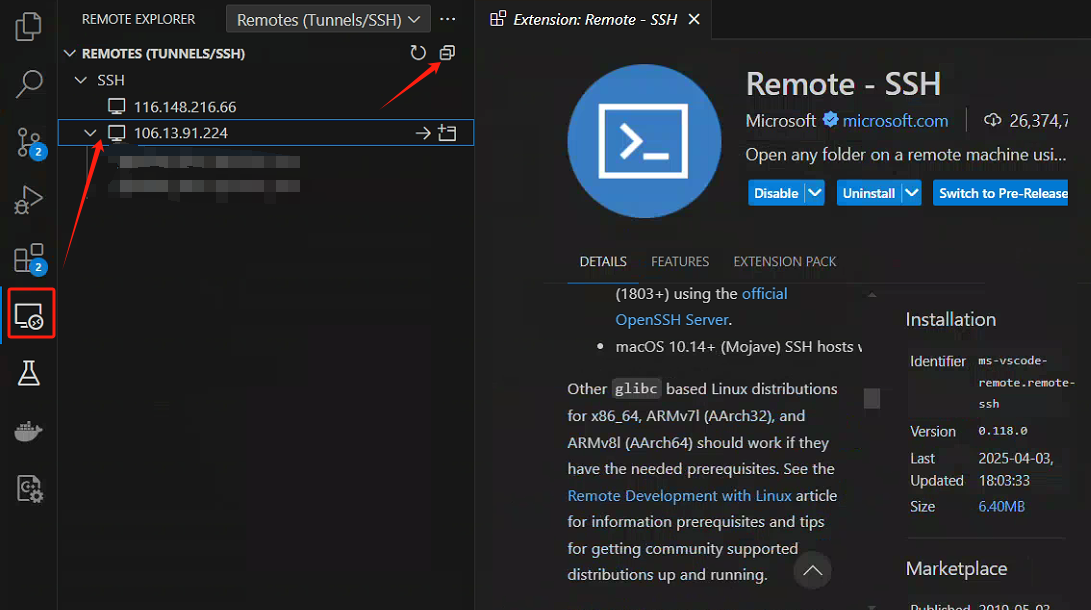Click the Disable extension button
This screenshot has width=1091, height=610.
pos(776,193)
